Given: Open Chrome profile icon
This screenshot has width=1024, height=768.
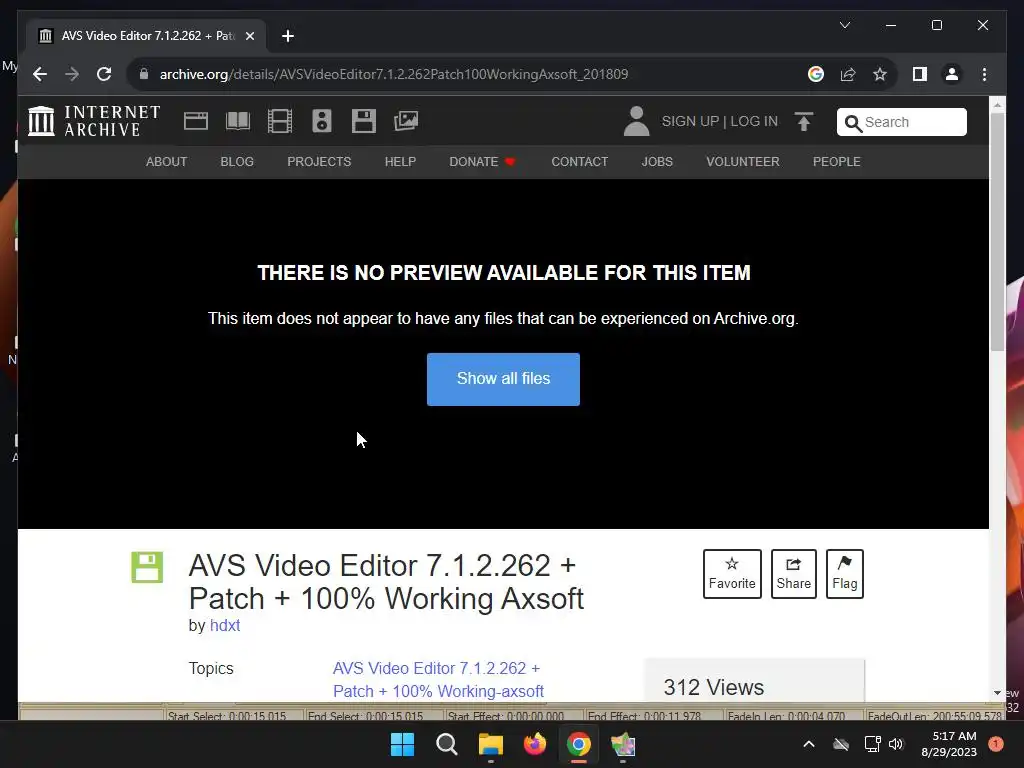Looking at the screenshot, I should pyautogui.click(x=952, y=74).
